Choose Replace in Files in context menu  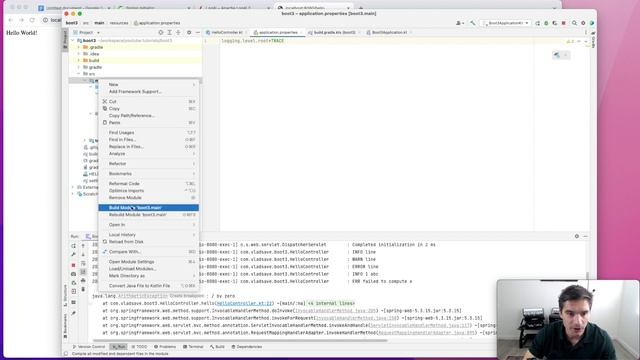(149, 147)
